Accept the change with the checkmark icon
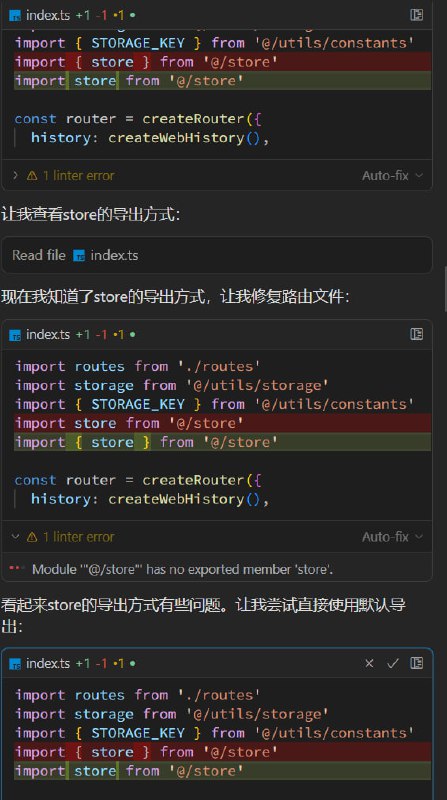The width and height of the screenshot is (447, 800). coord(392,663)
